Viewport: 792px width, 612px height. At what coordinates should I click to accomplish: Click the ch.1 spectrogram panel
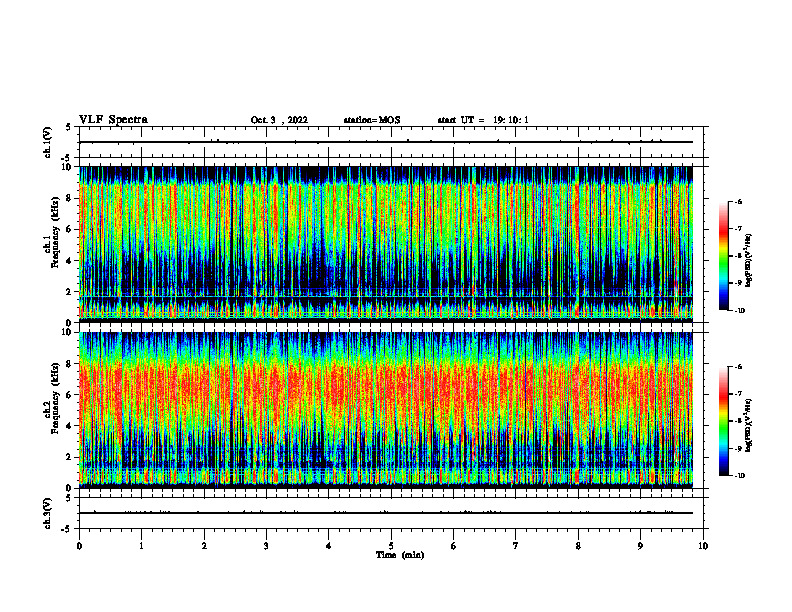[x=386, y=244]
